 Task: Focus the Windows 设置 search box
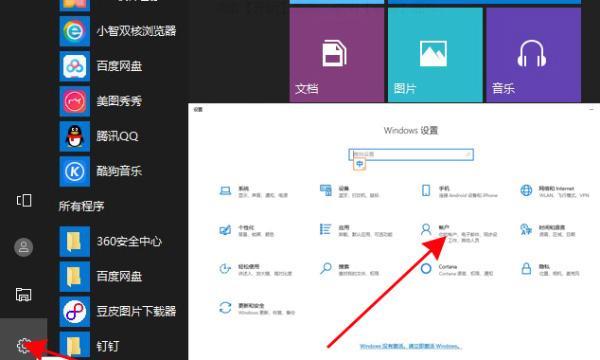click(x=411, y=155)
